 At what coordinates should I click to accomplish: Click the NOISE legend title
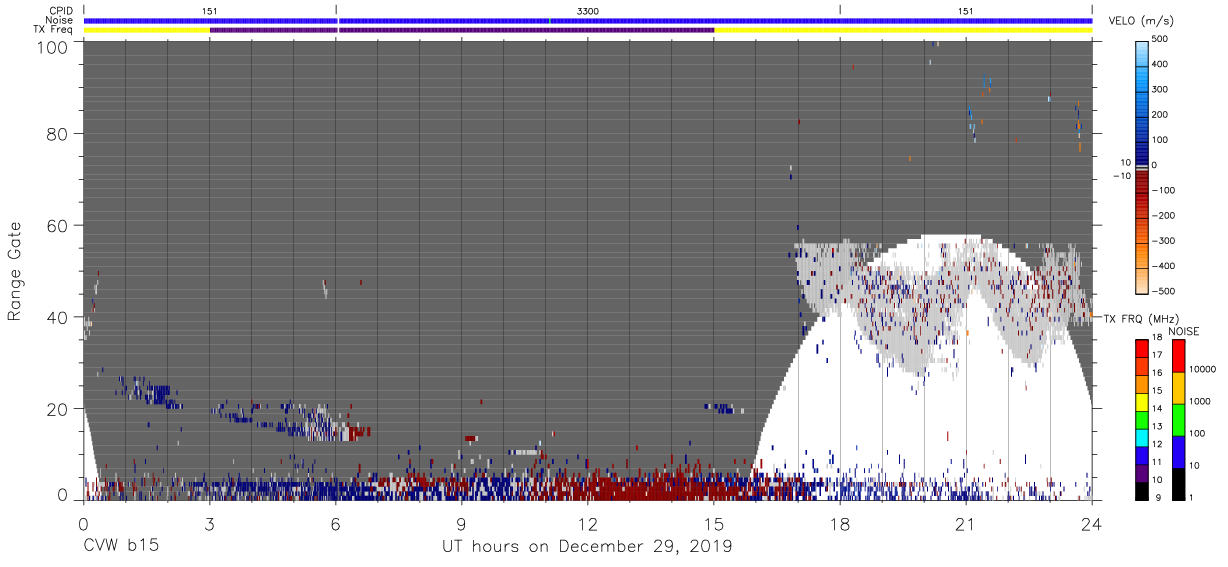1184,331
